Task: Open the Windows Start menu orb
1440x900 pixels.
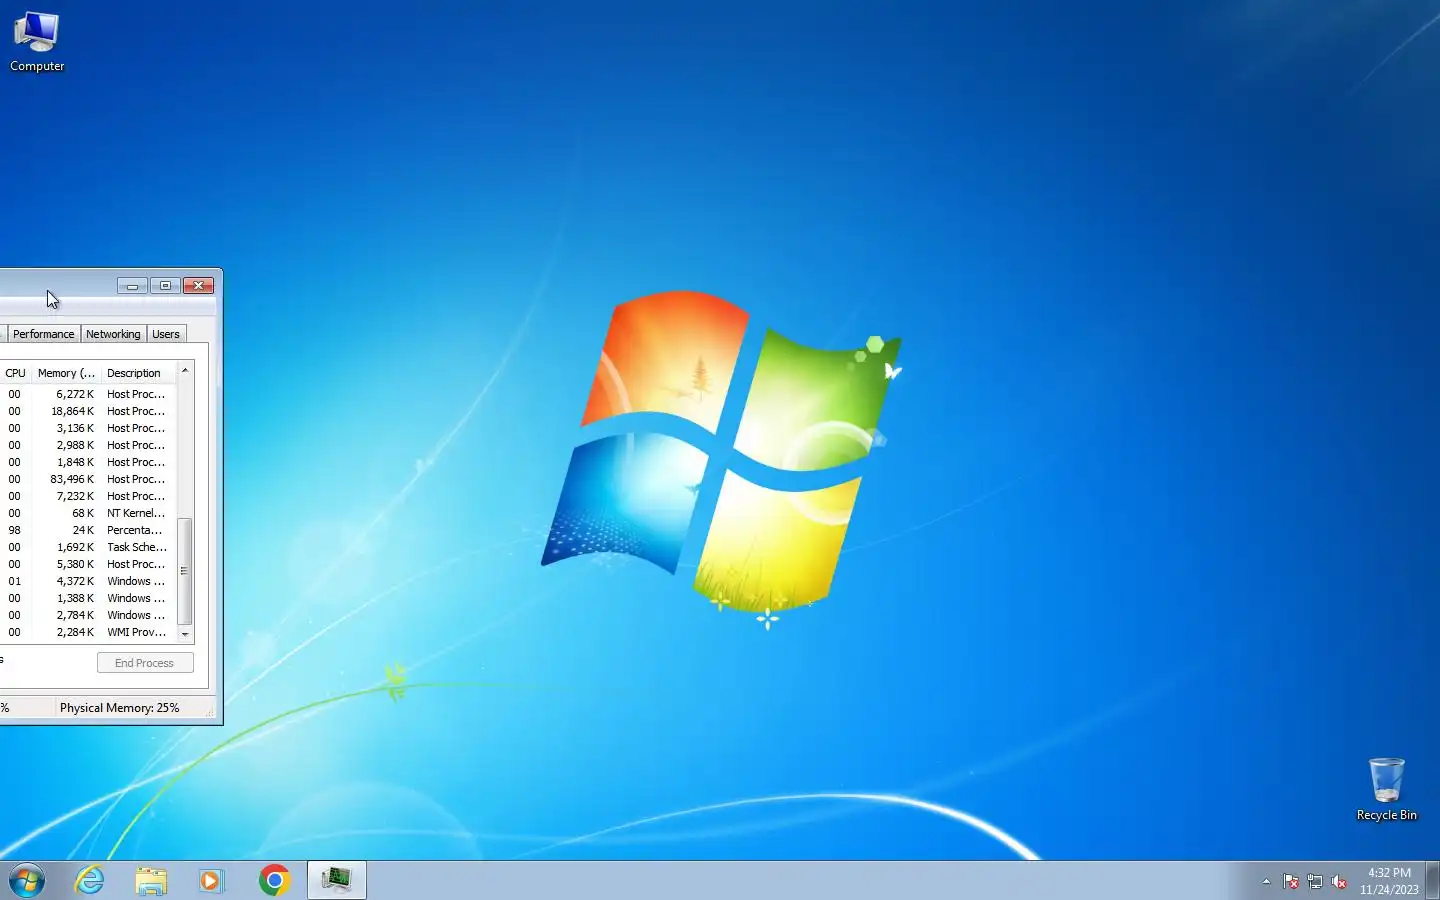Action: click(27, 881)
